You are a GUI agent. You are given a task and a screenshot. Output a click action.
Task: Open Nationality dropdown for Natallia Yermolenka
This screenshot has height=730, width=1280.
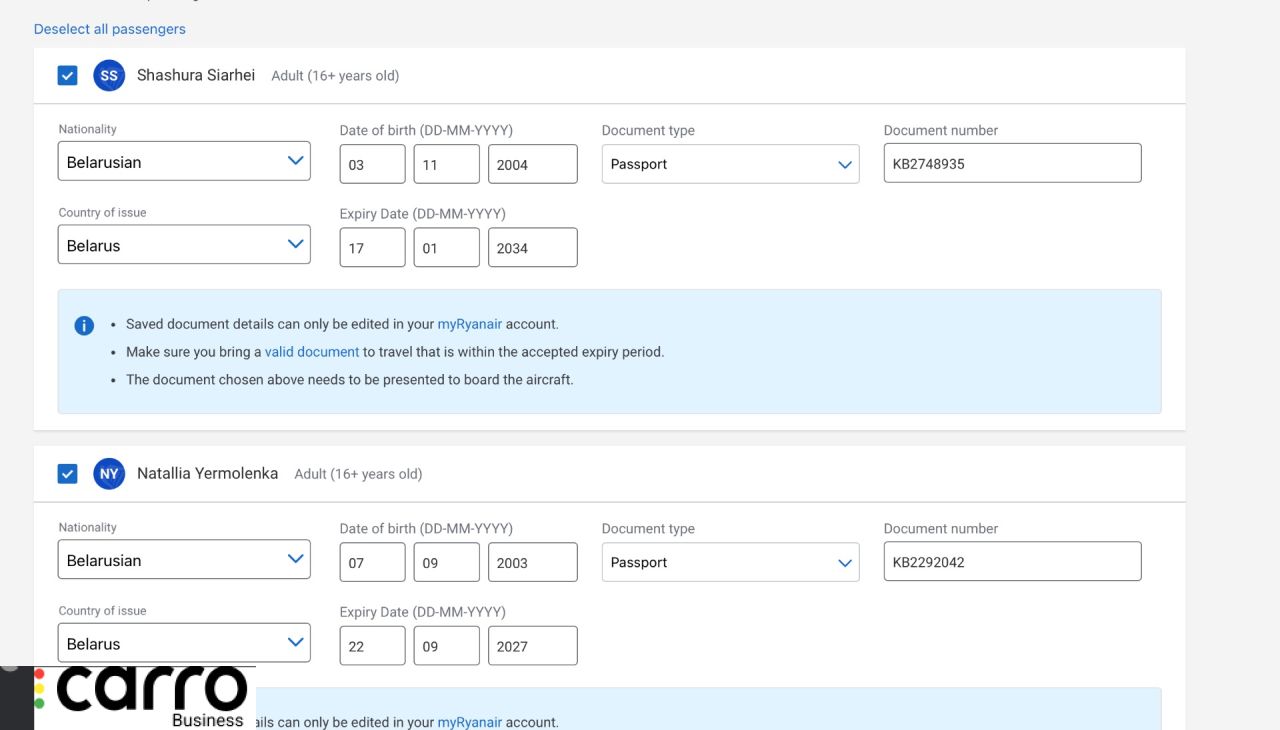(x=184, y=560)
